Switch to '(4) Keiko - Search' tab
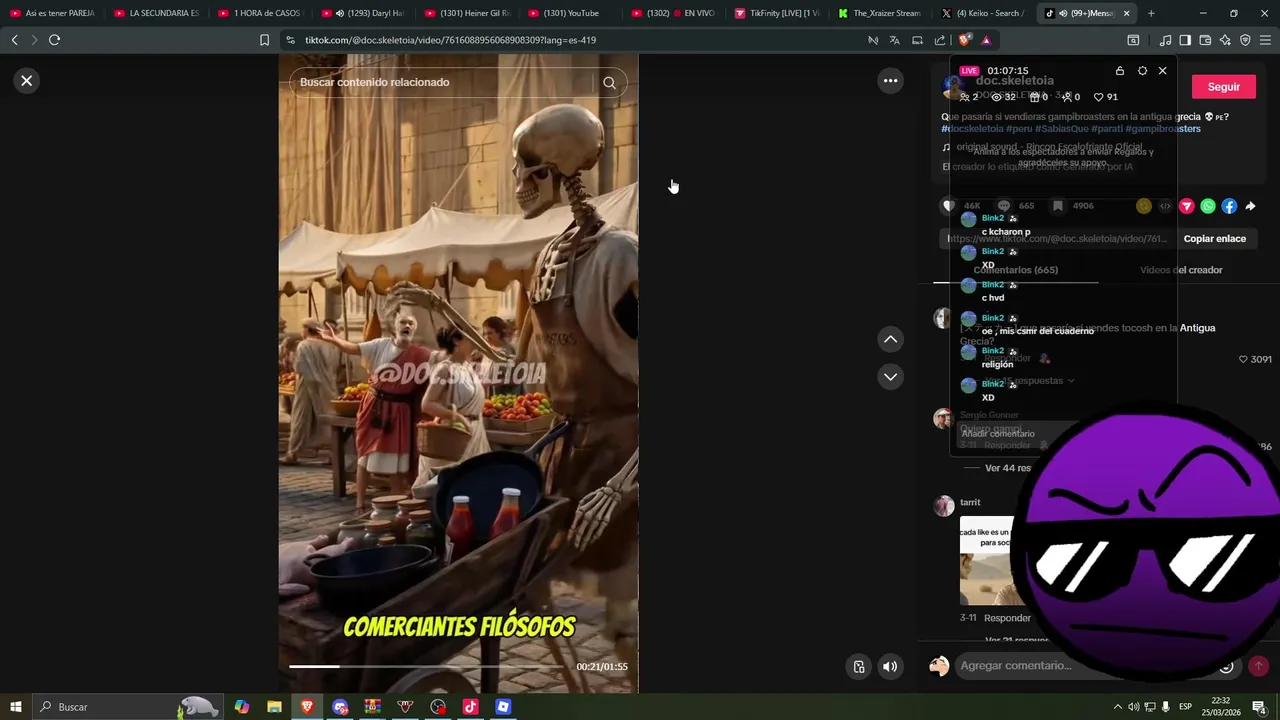Screen dimensions: 1280x720 tap(985, 13)
